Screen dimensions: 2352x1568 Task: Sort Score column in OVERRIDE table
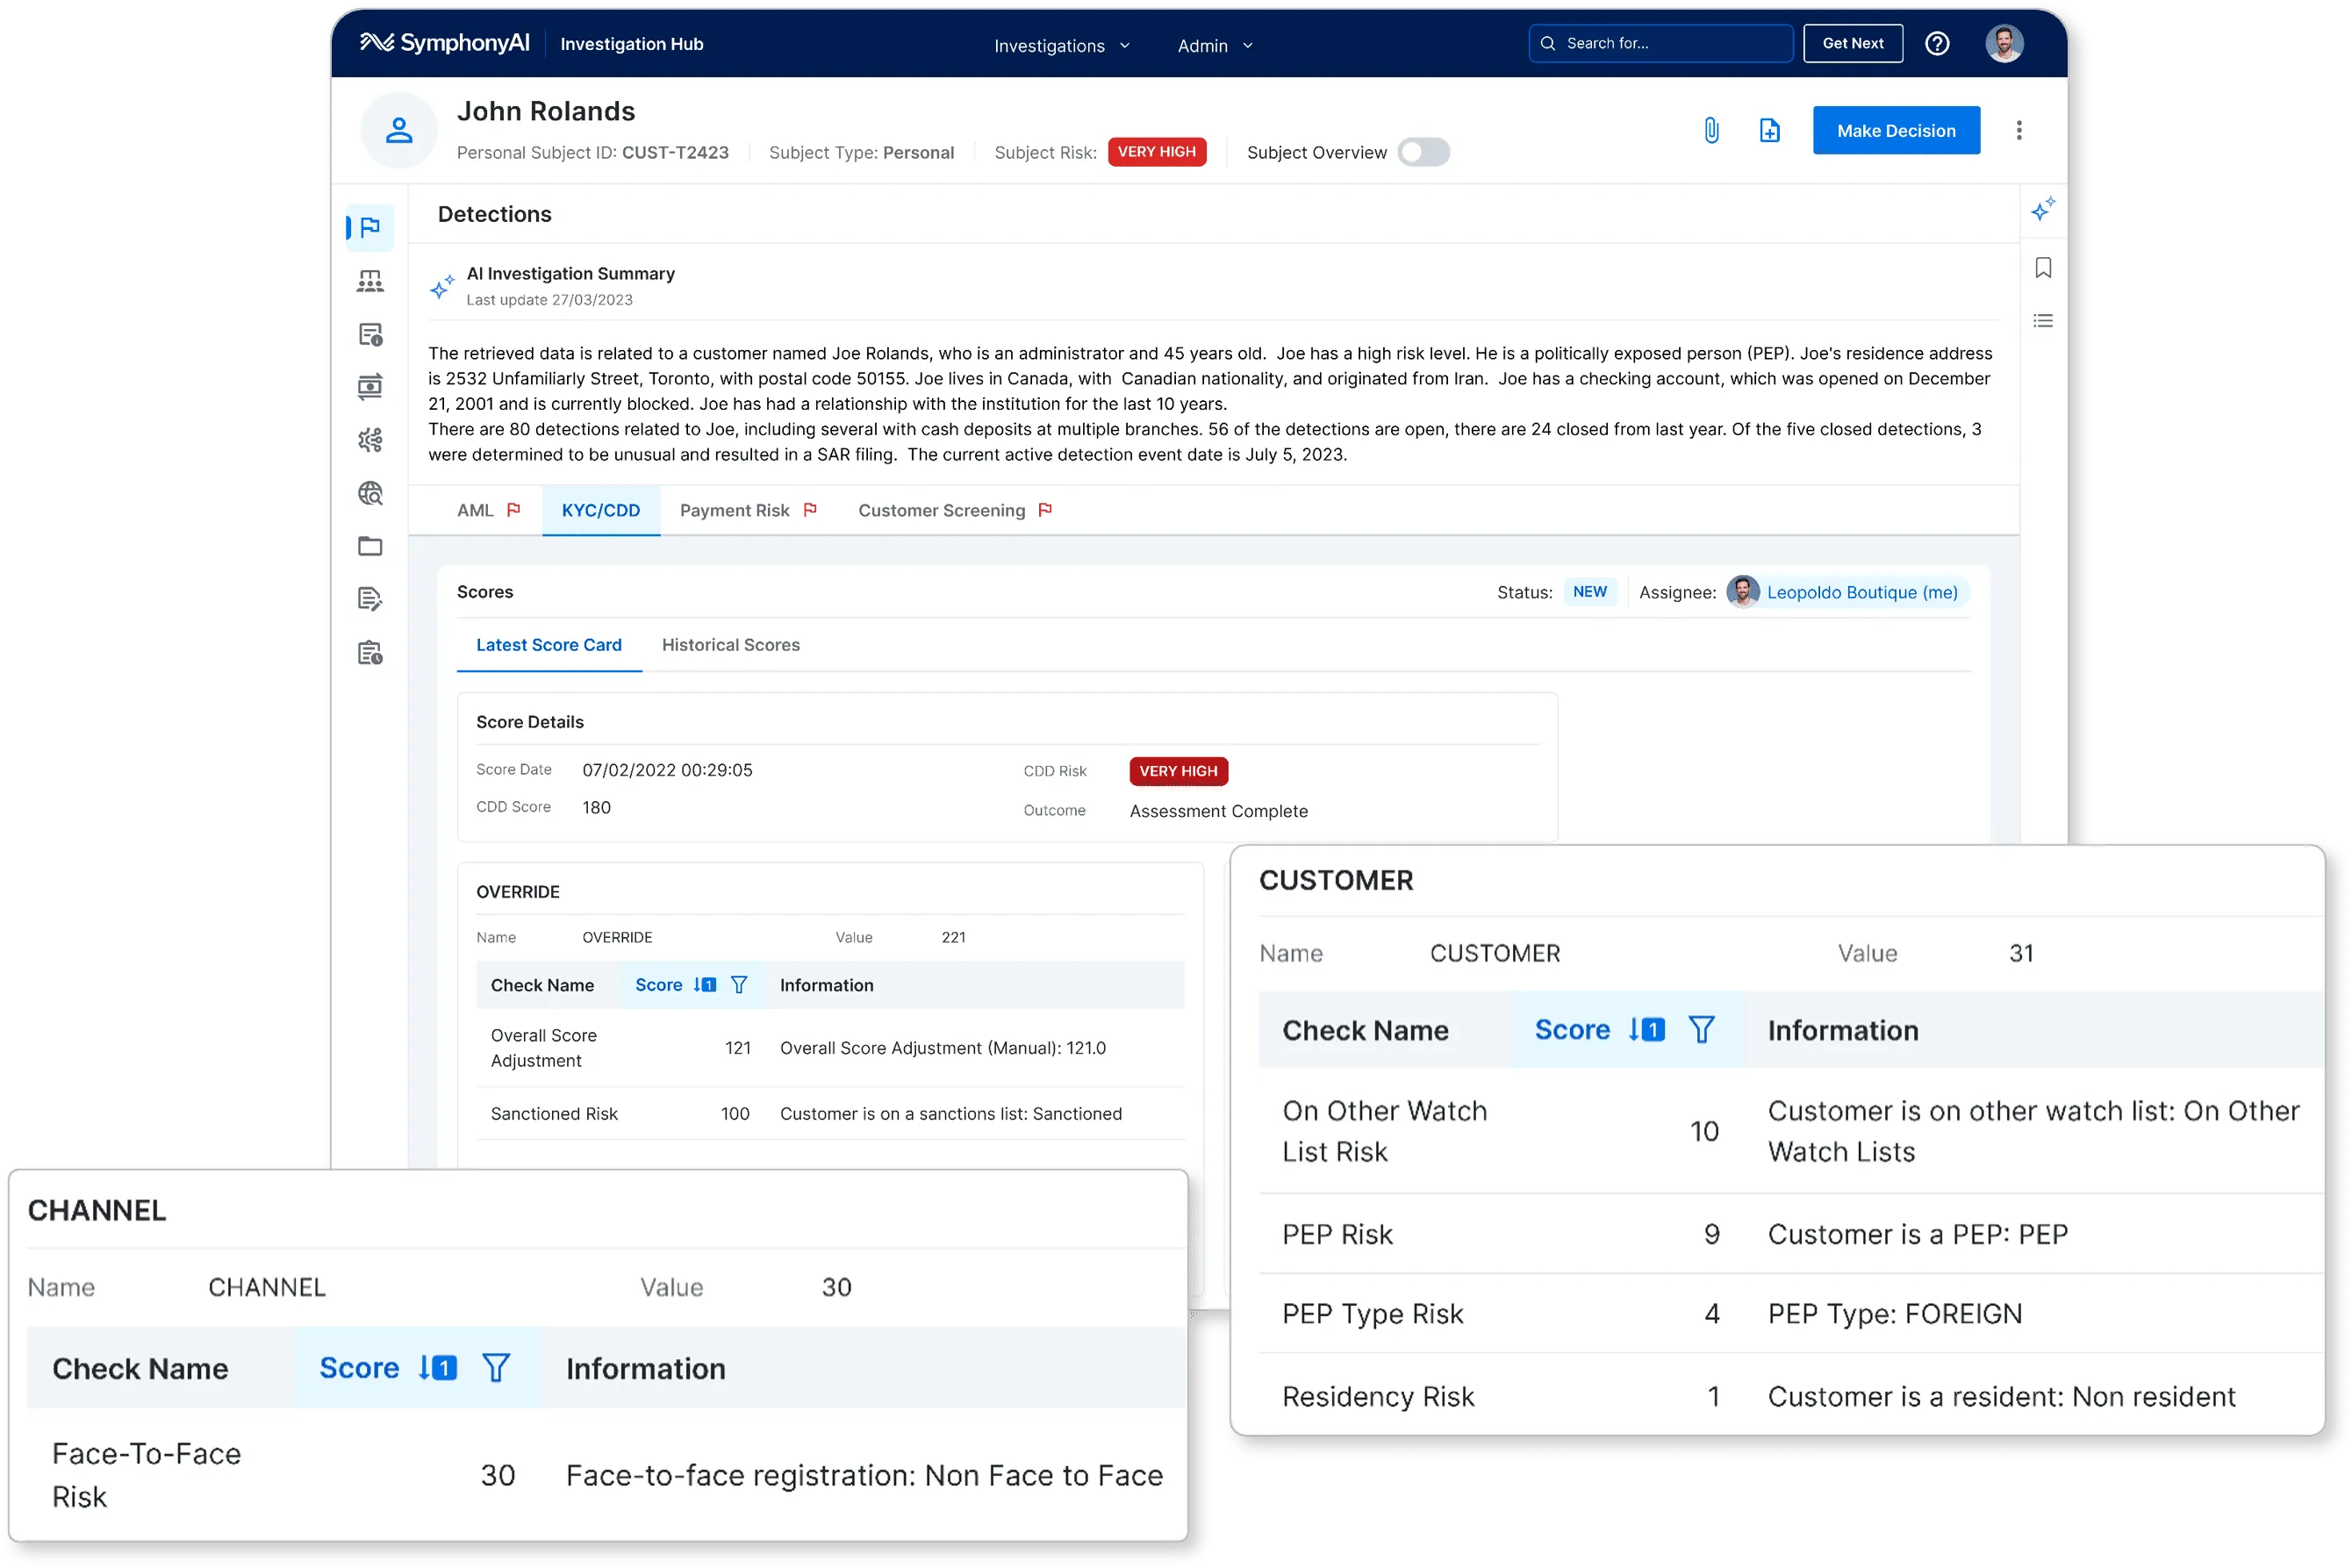point(705,985)
